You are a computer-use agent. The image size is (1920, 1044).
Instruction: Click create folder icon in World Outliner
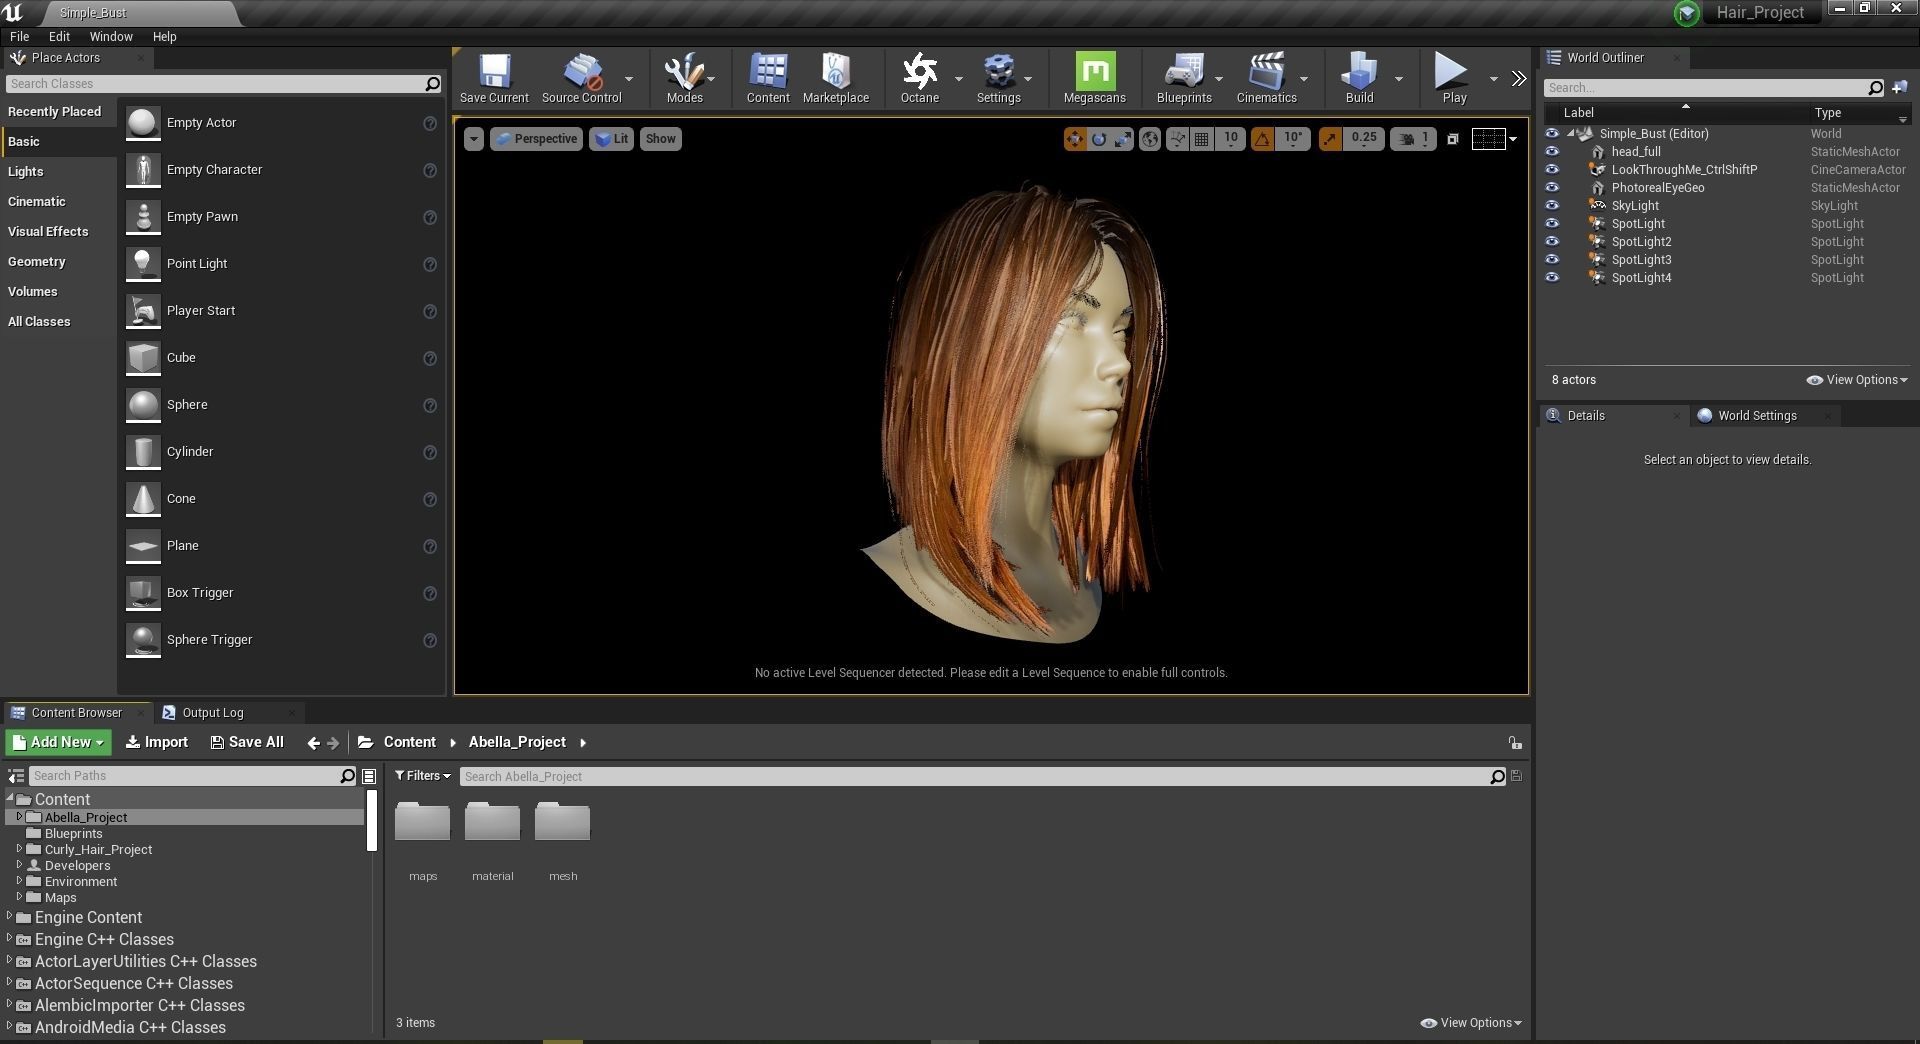[1899, 88]
